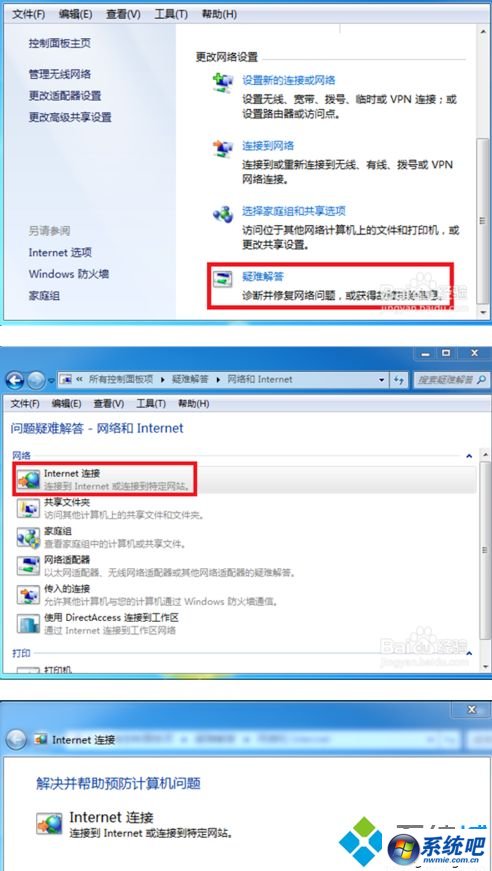The image size is (492, 871).
Task: Click the refresh button beside address bar
Action: click(x=399, y=380)
